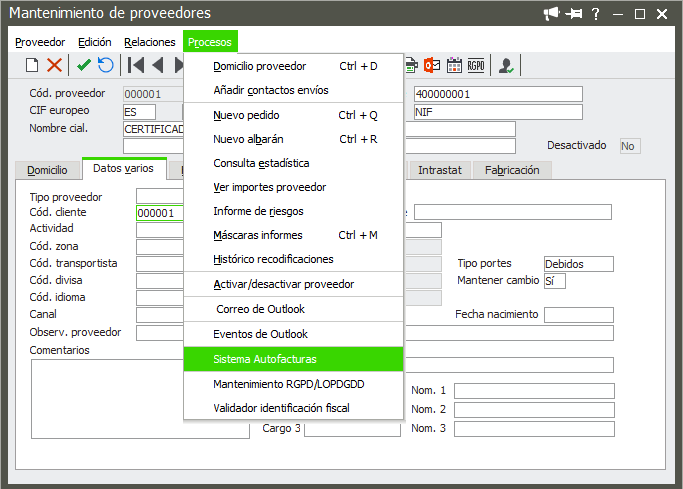The height and width of the screenshot is (489, 683).
Task: Click the new document icon in toolbar
Action: click(x=32, y=66)
